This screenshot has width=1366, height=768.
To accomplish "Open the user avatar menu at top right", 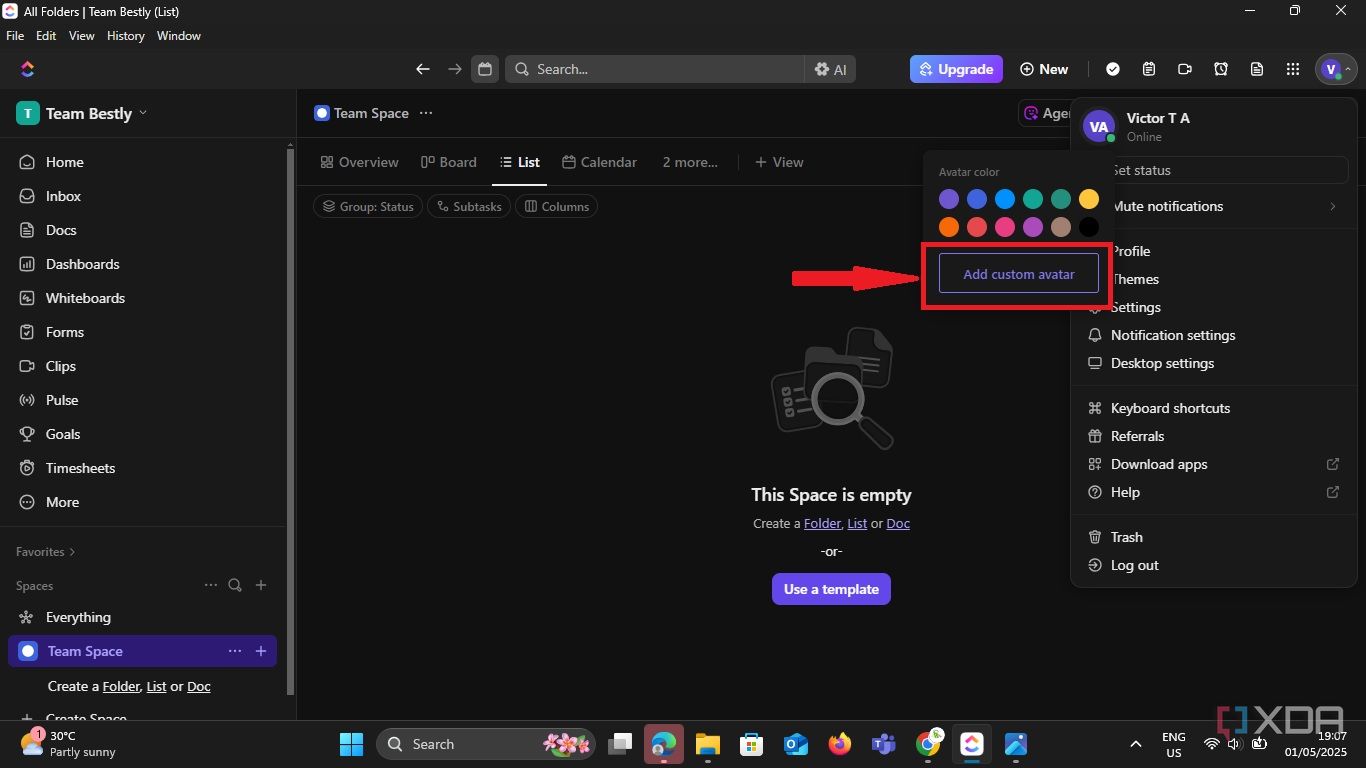I will click(x=1336, y=69).
